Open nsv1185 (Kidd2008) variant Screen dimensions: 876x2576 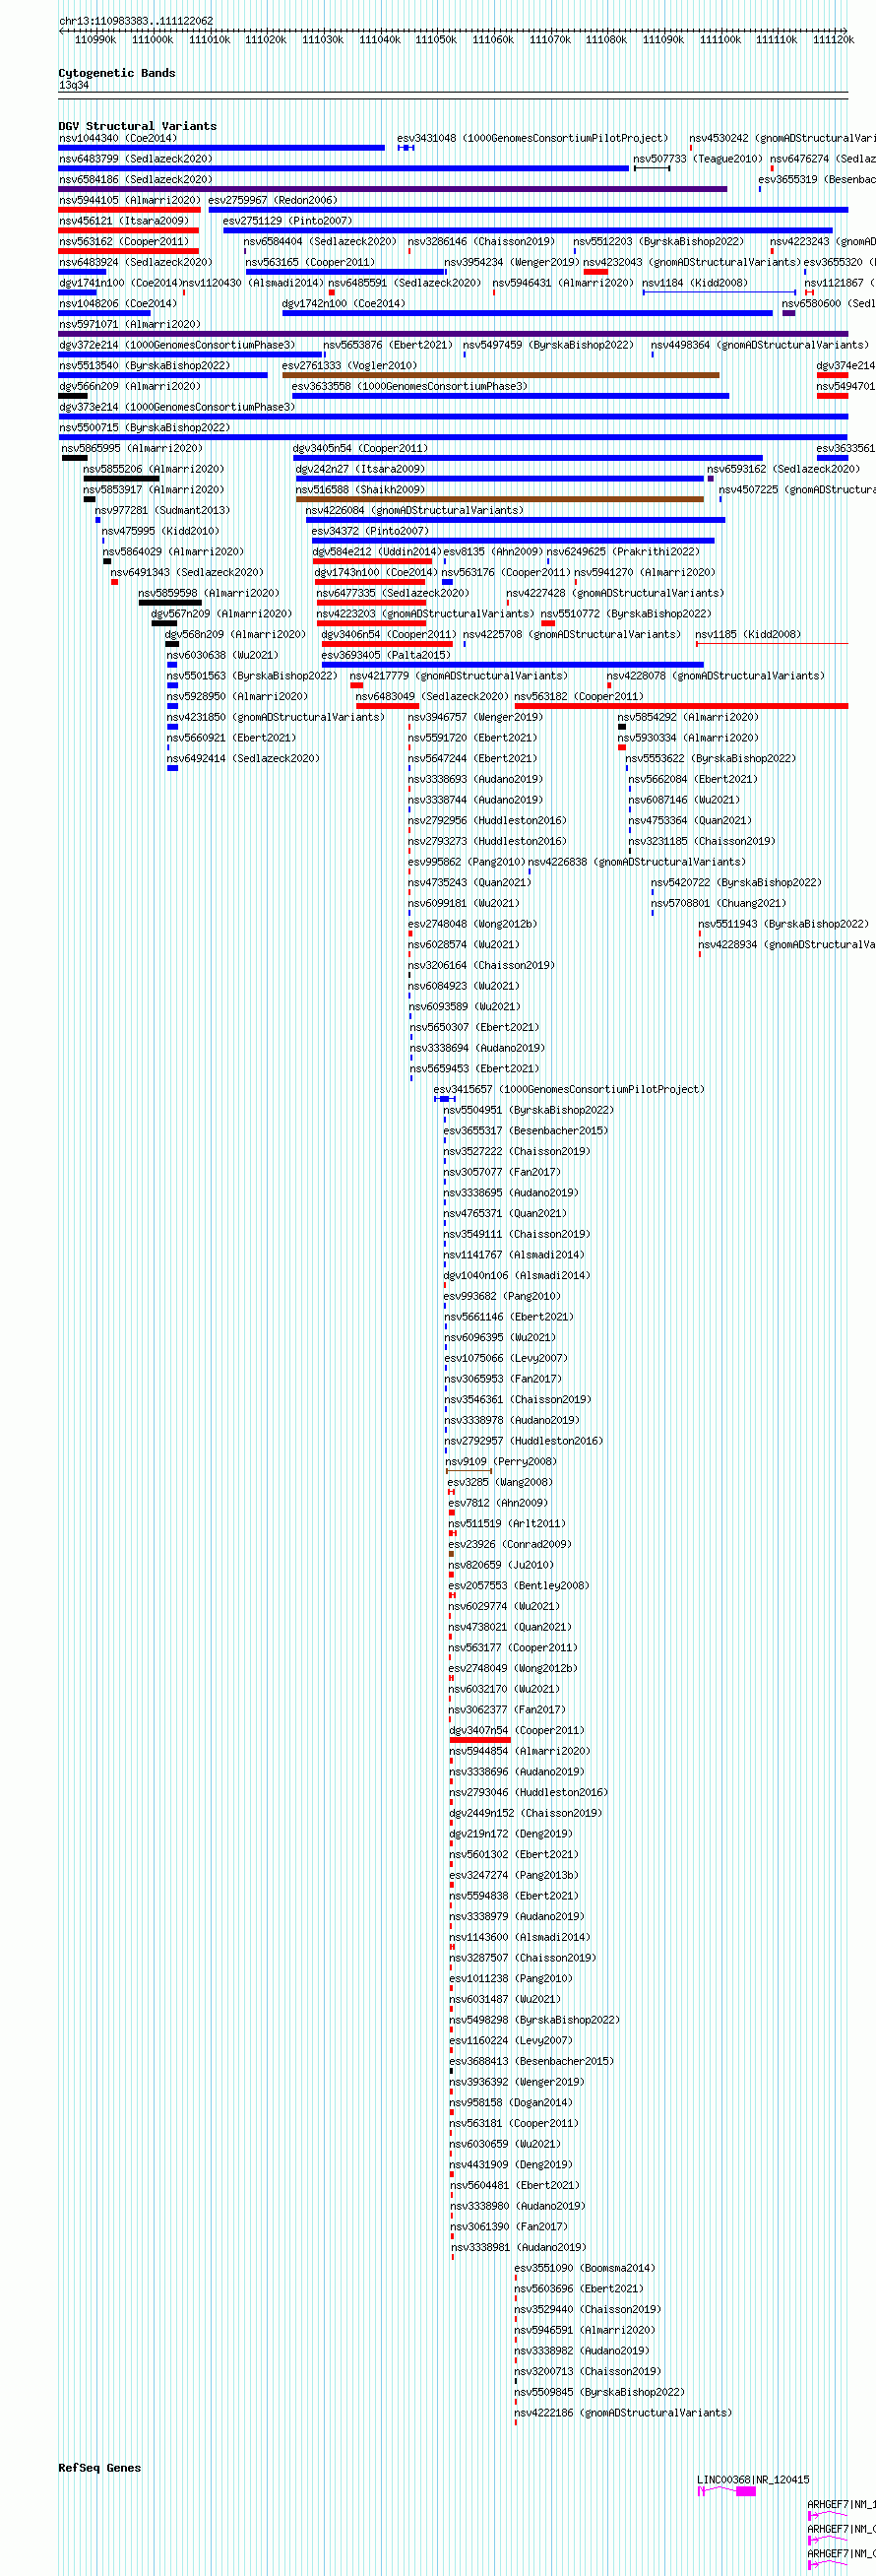coord(749,634)
